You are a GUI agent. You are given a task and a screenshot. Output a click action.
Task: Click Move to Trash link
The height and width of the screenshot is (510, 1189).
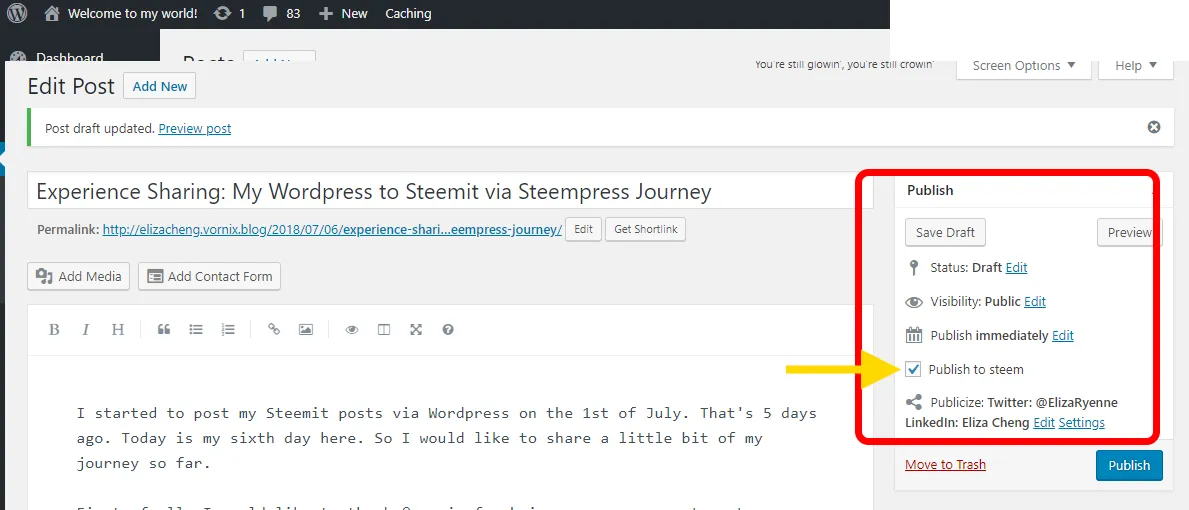coord(946,465)
